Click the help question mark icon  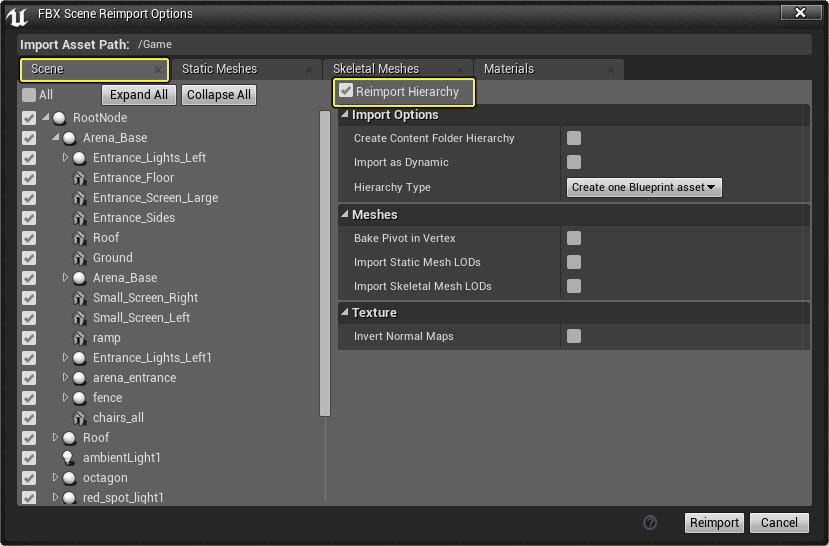[650, 523]
